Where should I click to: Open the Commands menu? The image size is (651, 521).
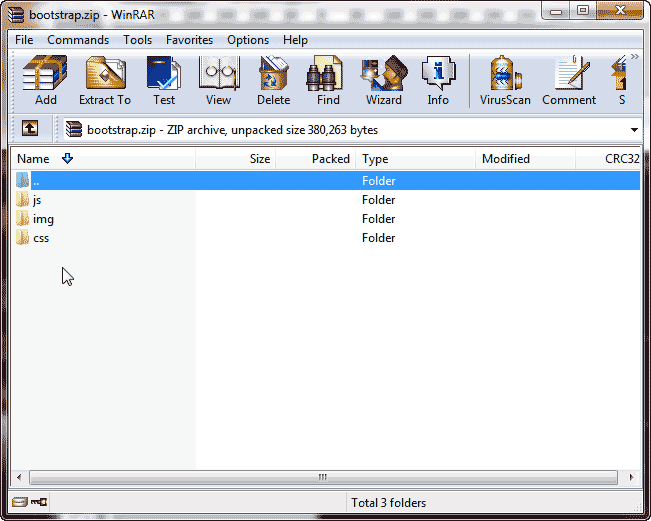click(x=78, y=40)
